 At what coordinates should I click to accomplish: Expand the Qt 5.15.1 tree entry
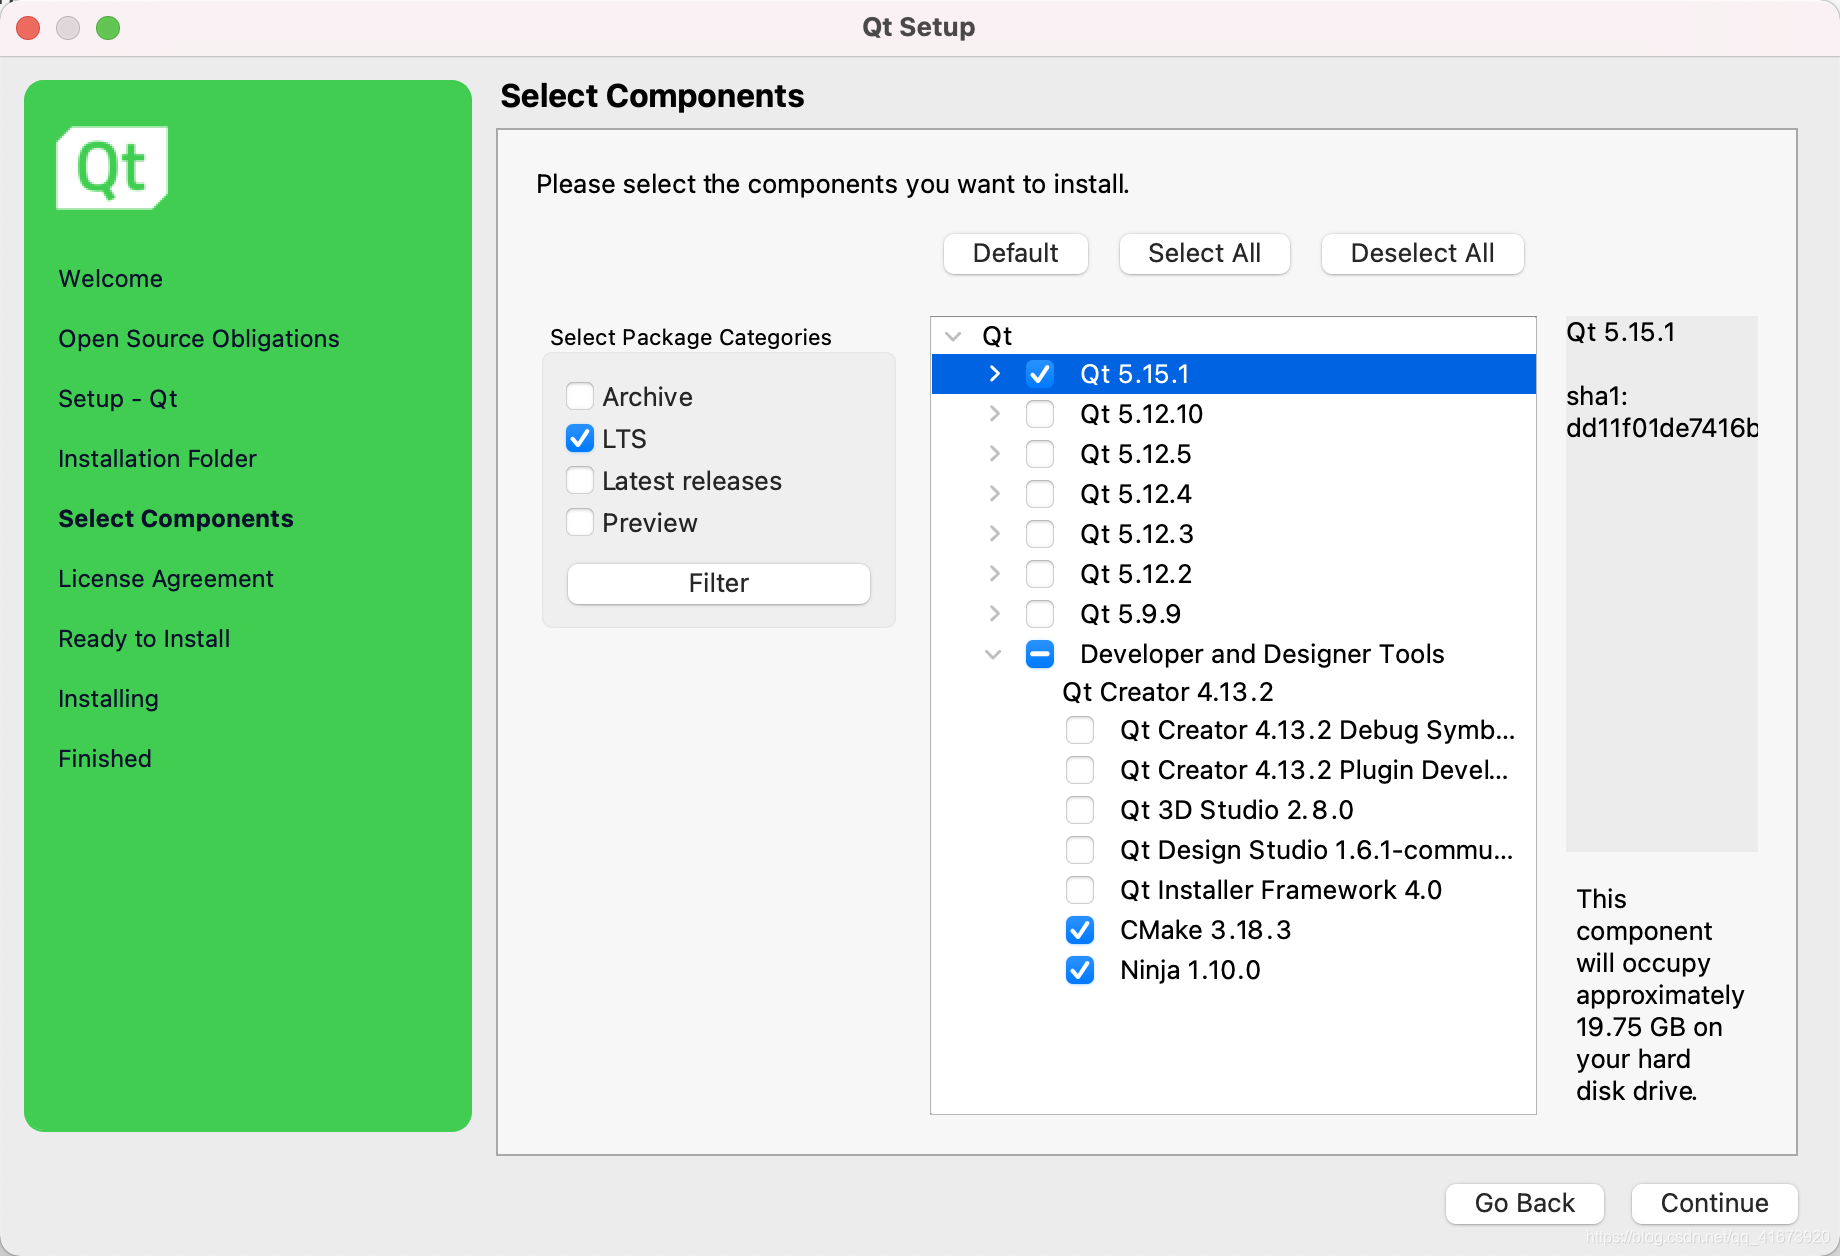click(x=995, y=373)
